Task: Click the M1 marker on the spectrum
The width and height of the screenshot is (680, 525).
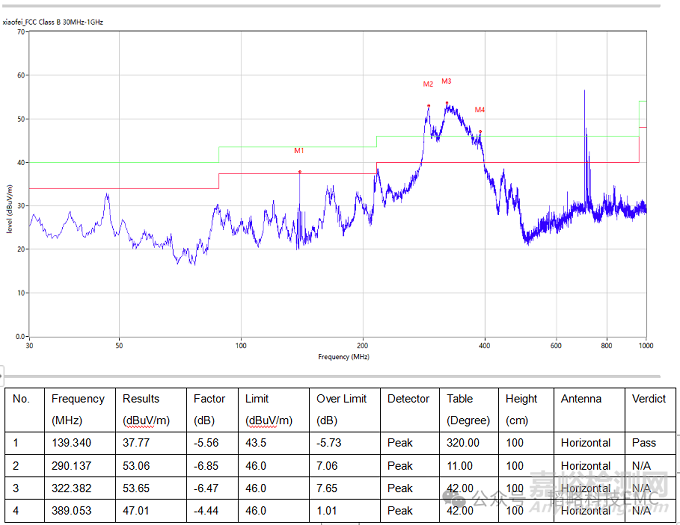Action: click(299, 151)
